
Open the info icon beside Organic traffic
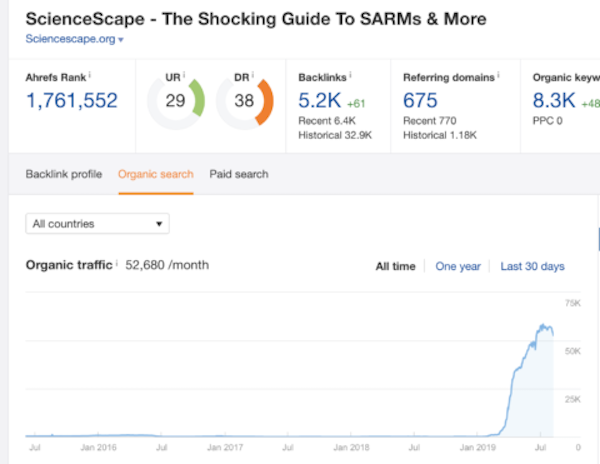click(x=117, y=263)
